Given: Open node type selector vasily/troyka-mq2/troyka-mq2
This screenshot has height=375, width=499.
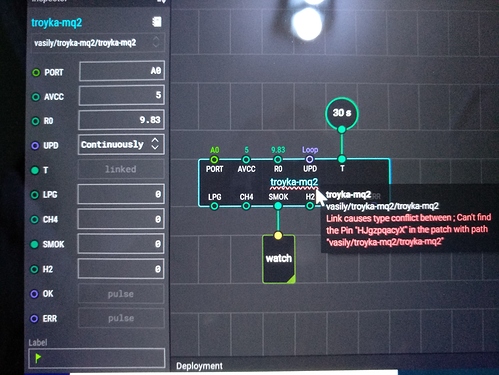Looking at the screenshot, I should pos(98,43).
